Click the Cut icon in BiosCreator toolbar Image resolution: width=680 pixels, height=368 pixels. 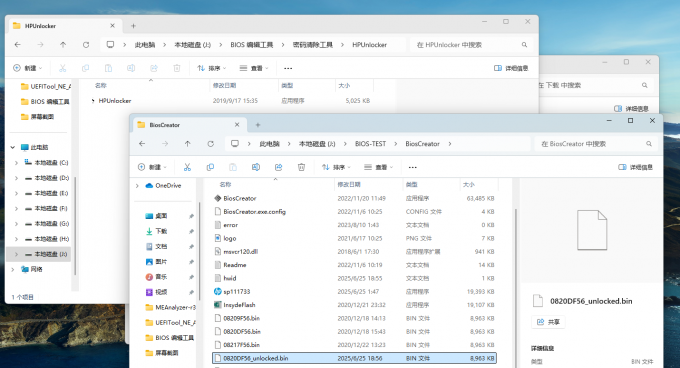tap(187, 167)
